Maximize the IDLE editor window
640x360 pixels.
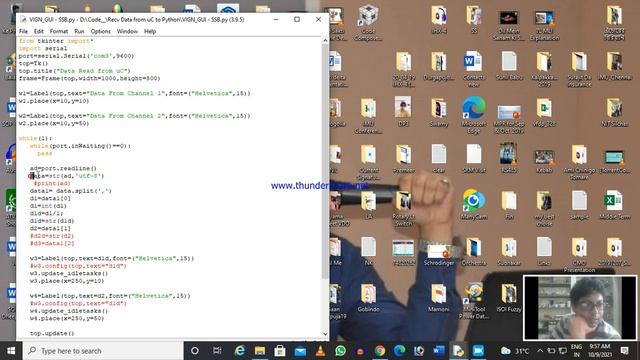pos(297,19)
